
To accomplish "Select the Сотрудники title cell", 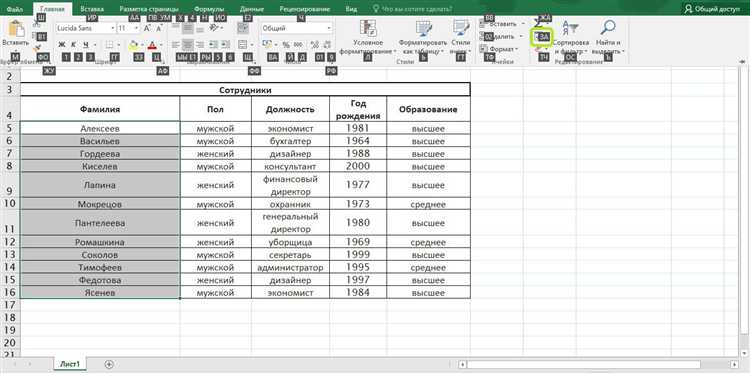I will [x=245, y=89].
